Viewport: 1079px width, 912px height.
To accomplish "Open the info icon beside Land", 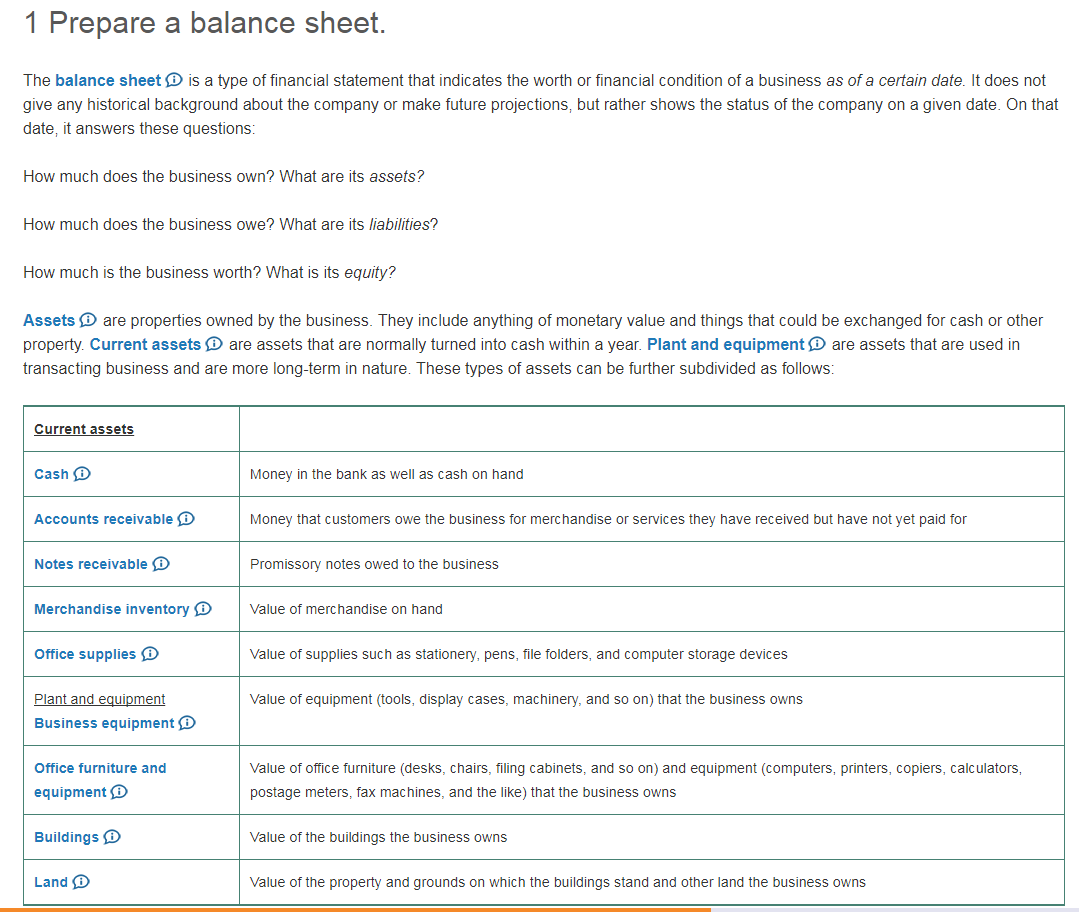I will point(82,882).
